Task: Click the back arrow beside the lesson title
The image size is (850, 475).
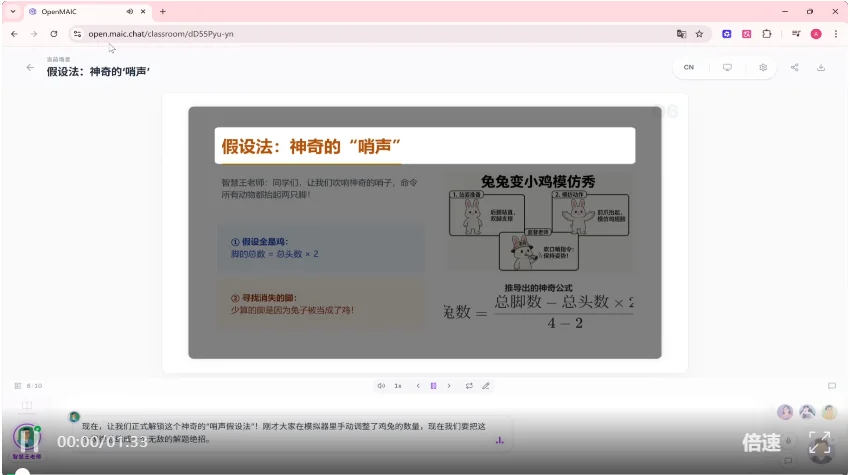Action: pyautogui.click(x=30, y=68)
